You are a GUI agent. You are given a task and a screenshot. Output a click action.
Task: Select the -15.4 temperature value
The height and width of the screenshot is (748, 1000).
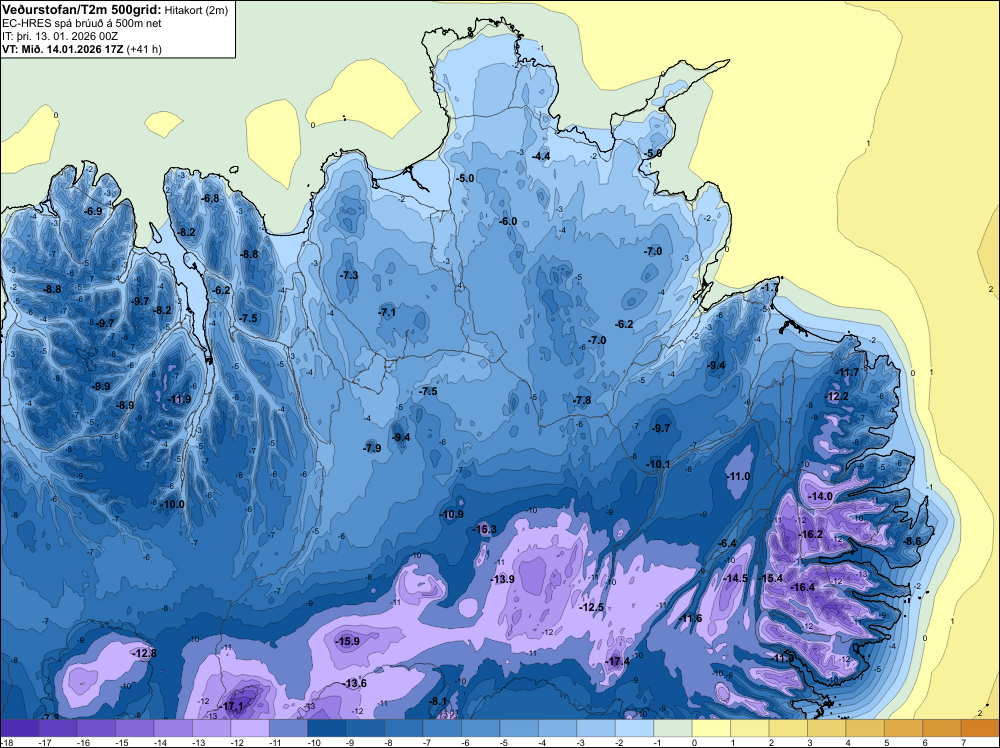770,578
